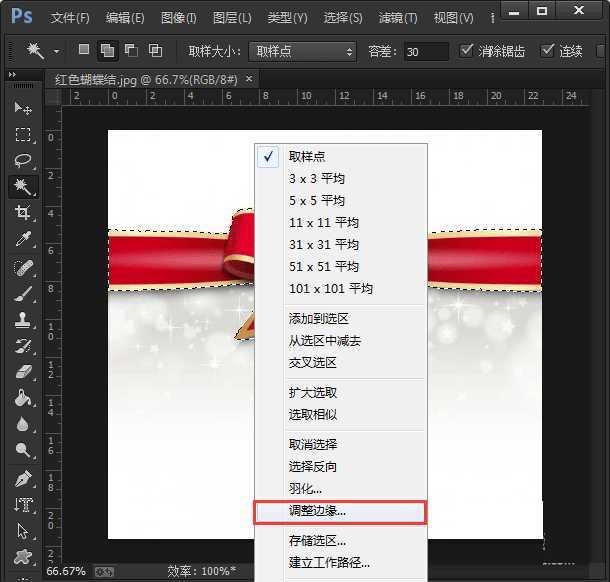Select the Eraser tool

[23, 371]
